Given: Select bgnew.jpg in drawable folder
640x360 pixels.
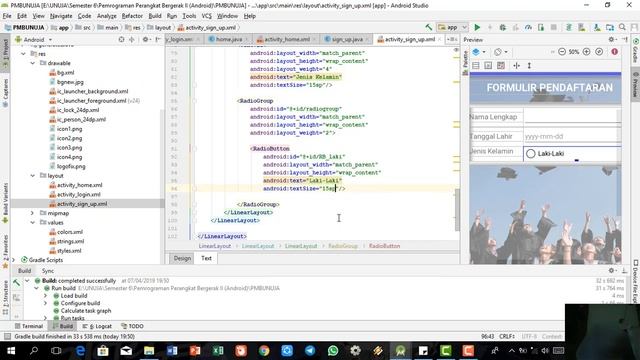Looking at the screenshot, I should point(70,82).
